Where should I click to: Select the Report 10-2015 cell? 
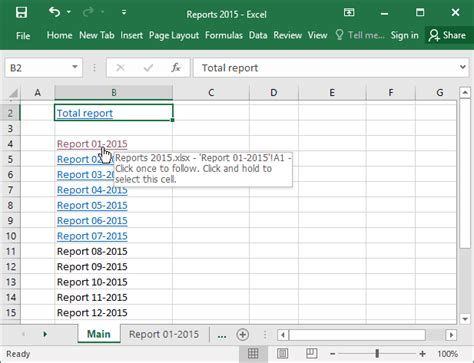114,282
